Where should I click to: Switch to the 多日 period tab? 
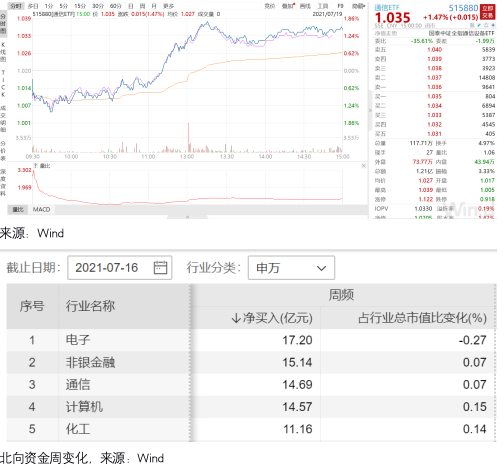(x=33, y=6)
